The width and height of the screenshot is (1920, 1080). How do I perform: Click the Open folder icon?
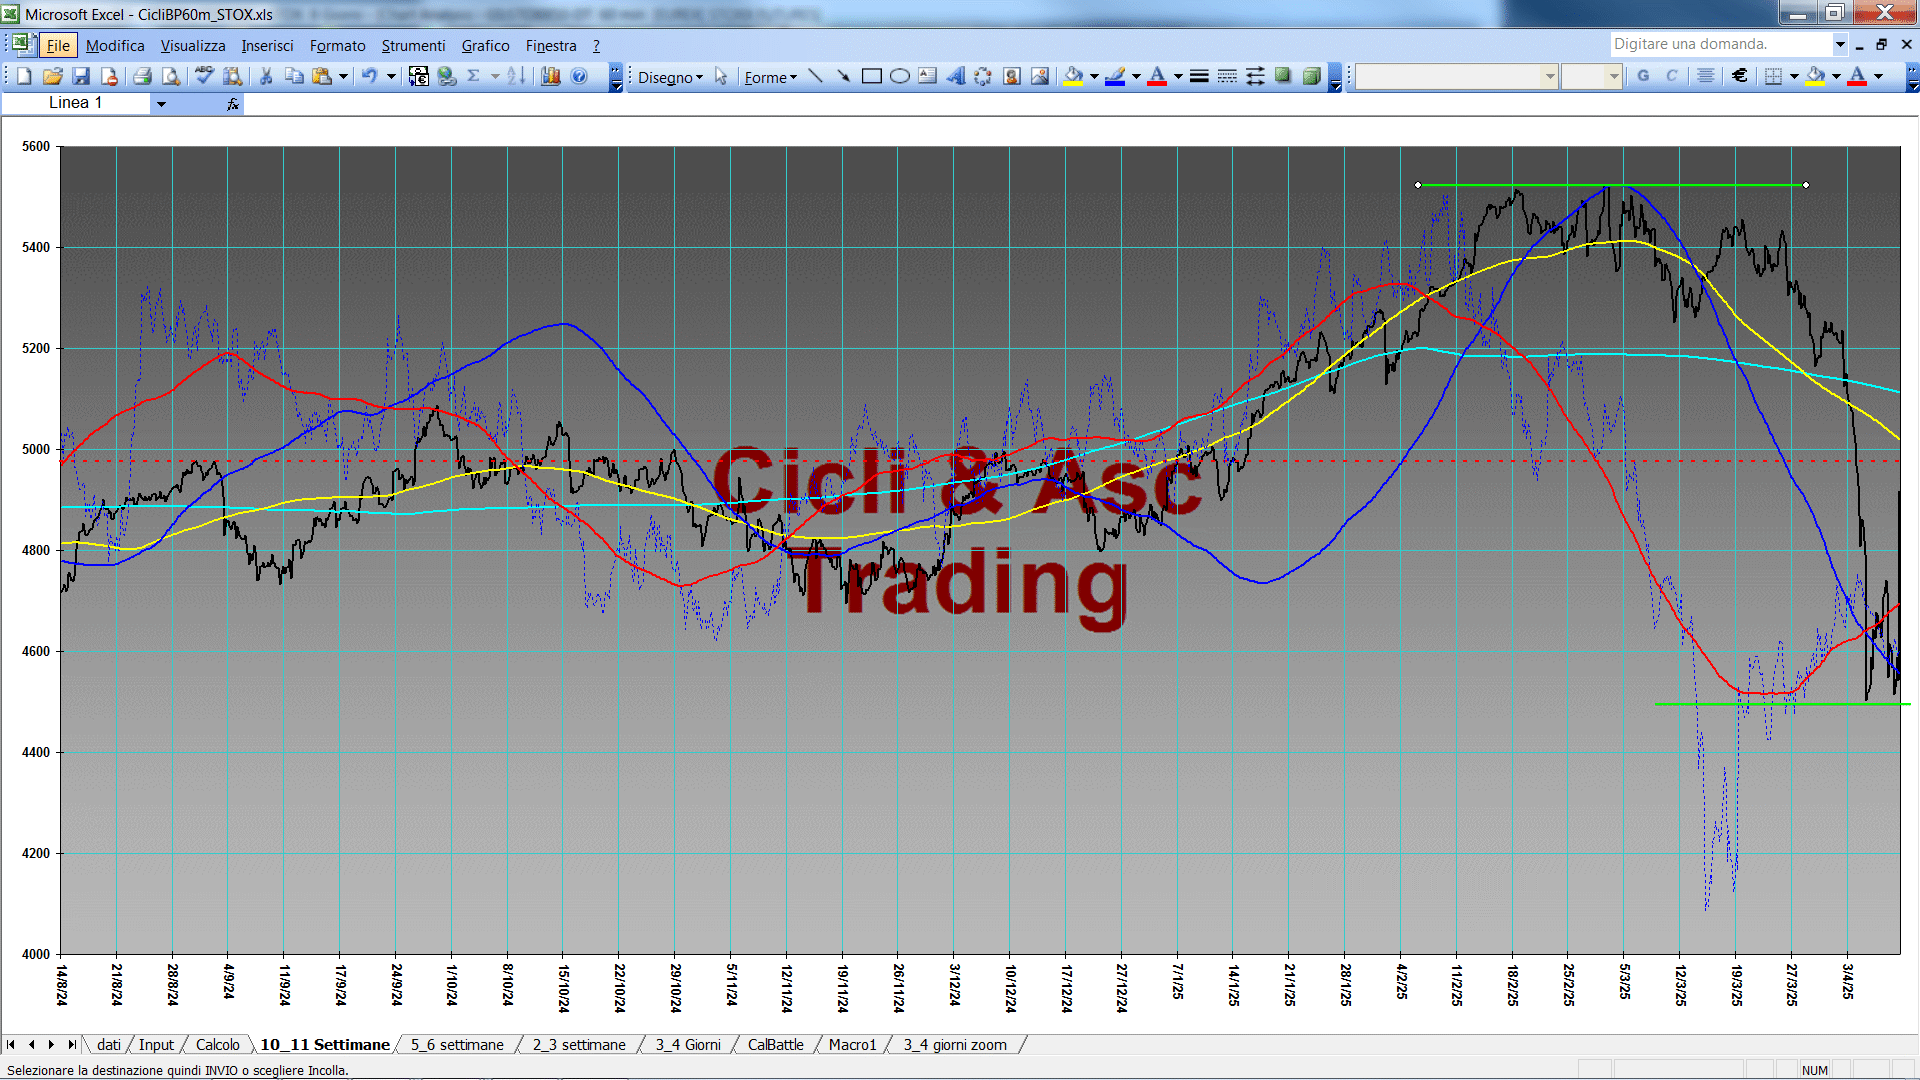click(53, 76)
